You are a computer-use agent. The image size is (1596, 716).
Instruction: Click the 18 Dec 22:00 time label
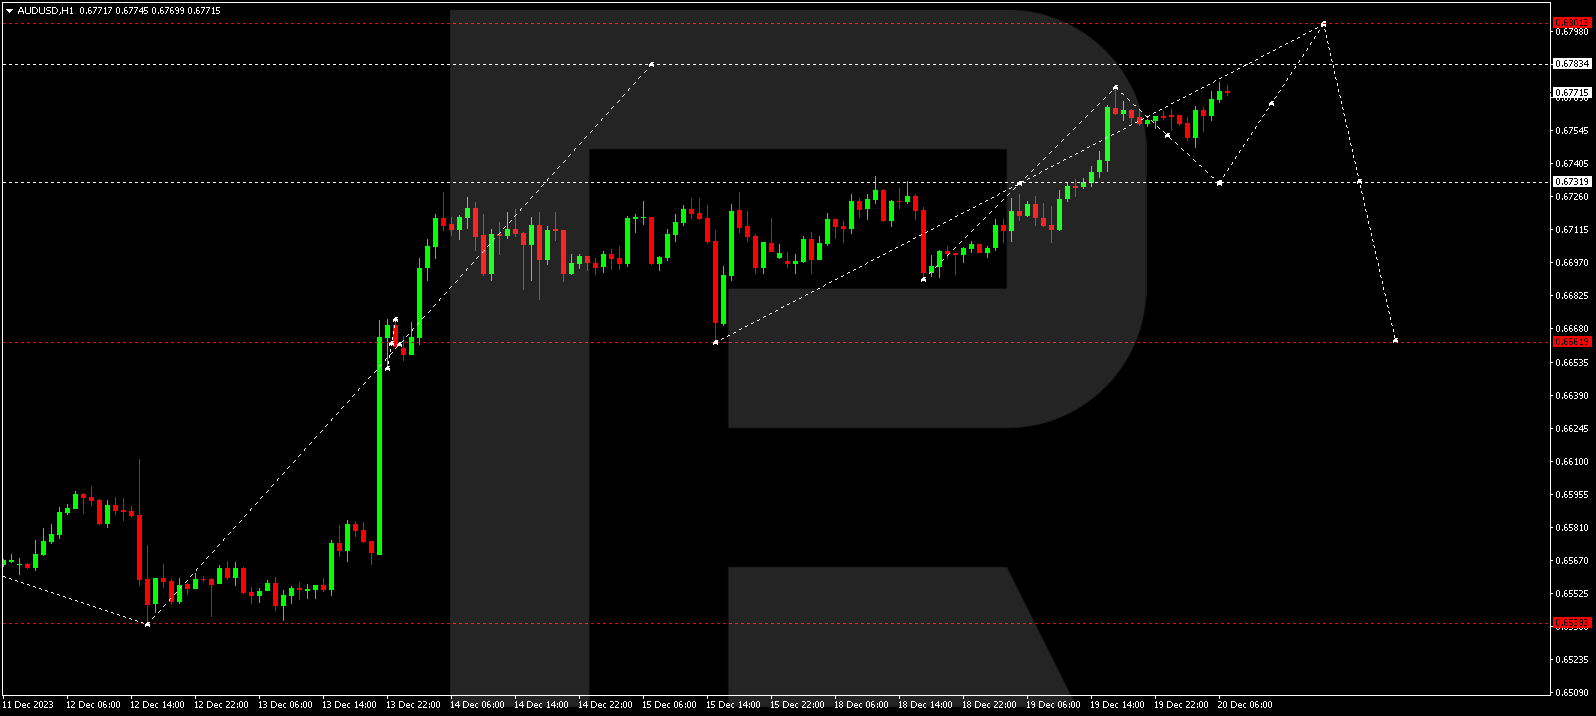click(989, 705)
